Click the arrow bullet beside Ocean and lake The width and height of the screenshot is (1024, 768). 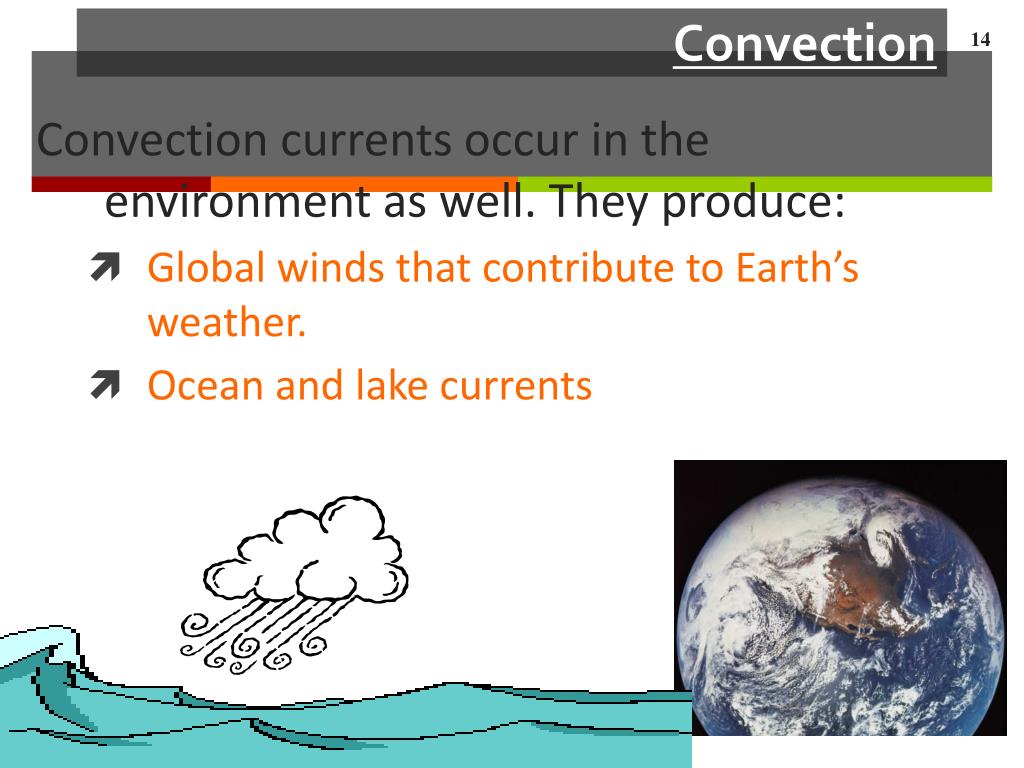pyautogui.click(x=105, y=384)
